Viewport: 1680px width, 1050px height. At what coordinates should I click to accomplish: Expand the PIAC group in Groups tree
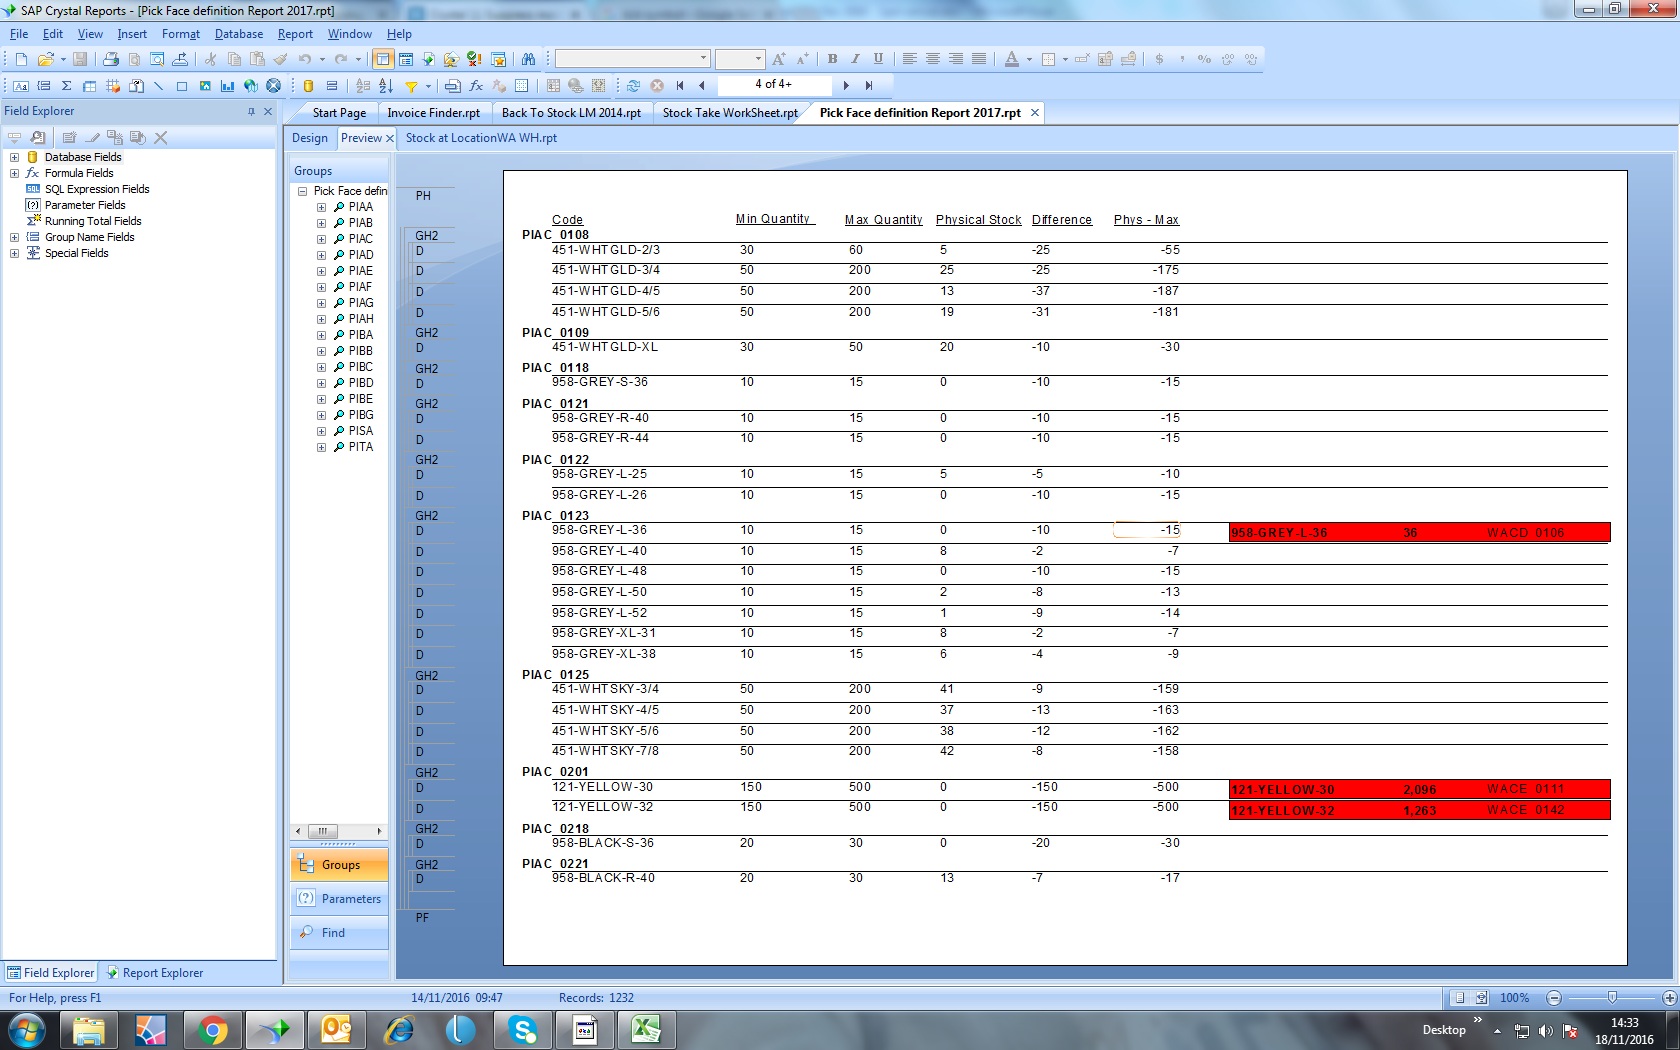click(322, 239)
